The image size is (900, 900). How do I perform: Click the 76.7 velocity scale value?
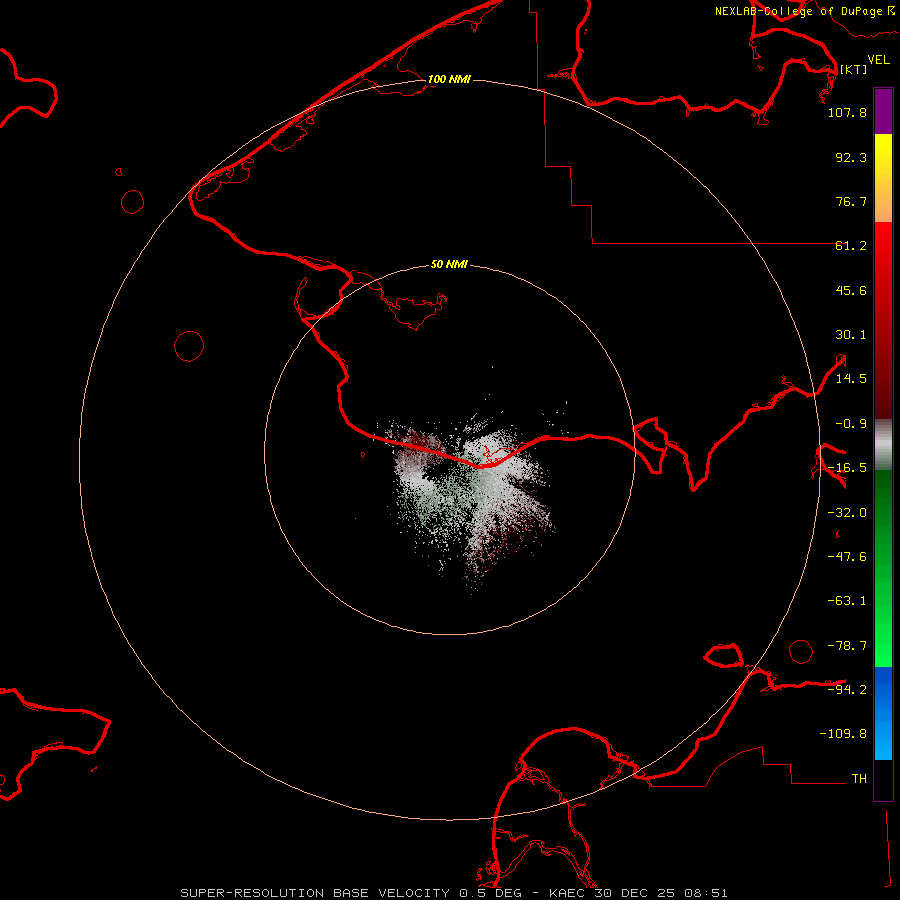(x=851, y=201)
